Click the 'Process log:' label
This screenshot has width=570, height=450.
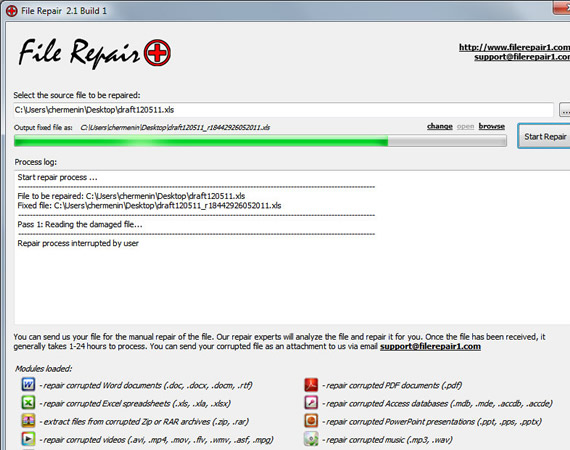pyautogui.click(x=36, y=162)
